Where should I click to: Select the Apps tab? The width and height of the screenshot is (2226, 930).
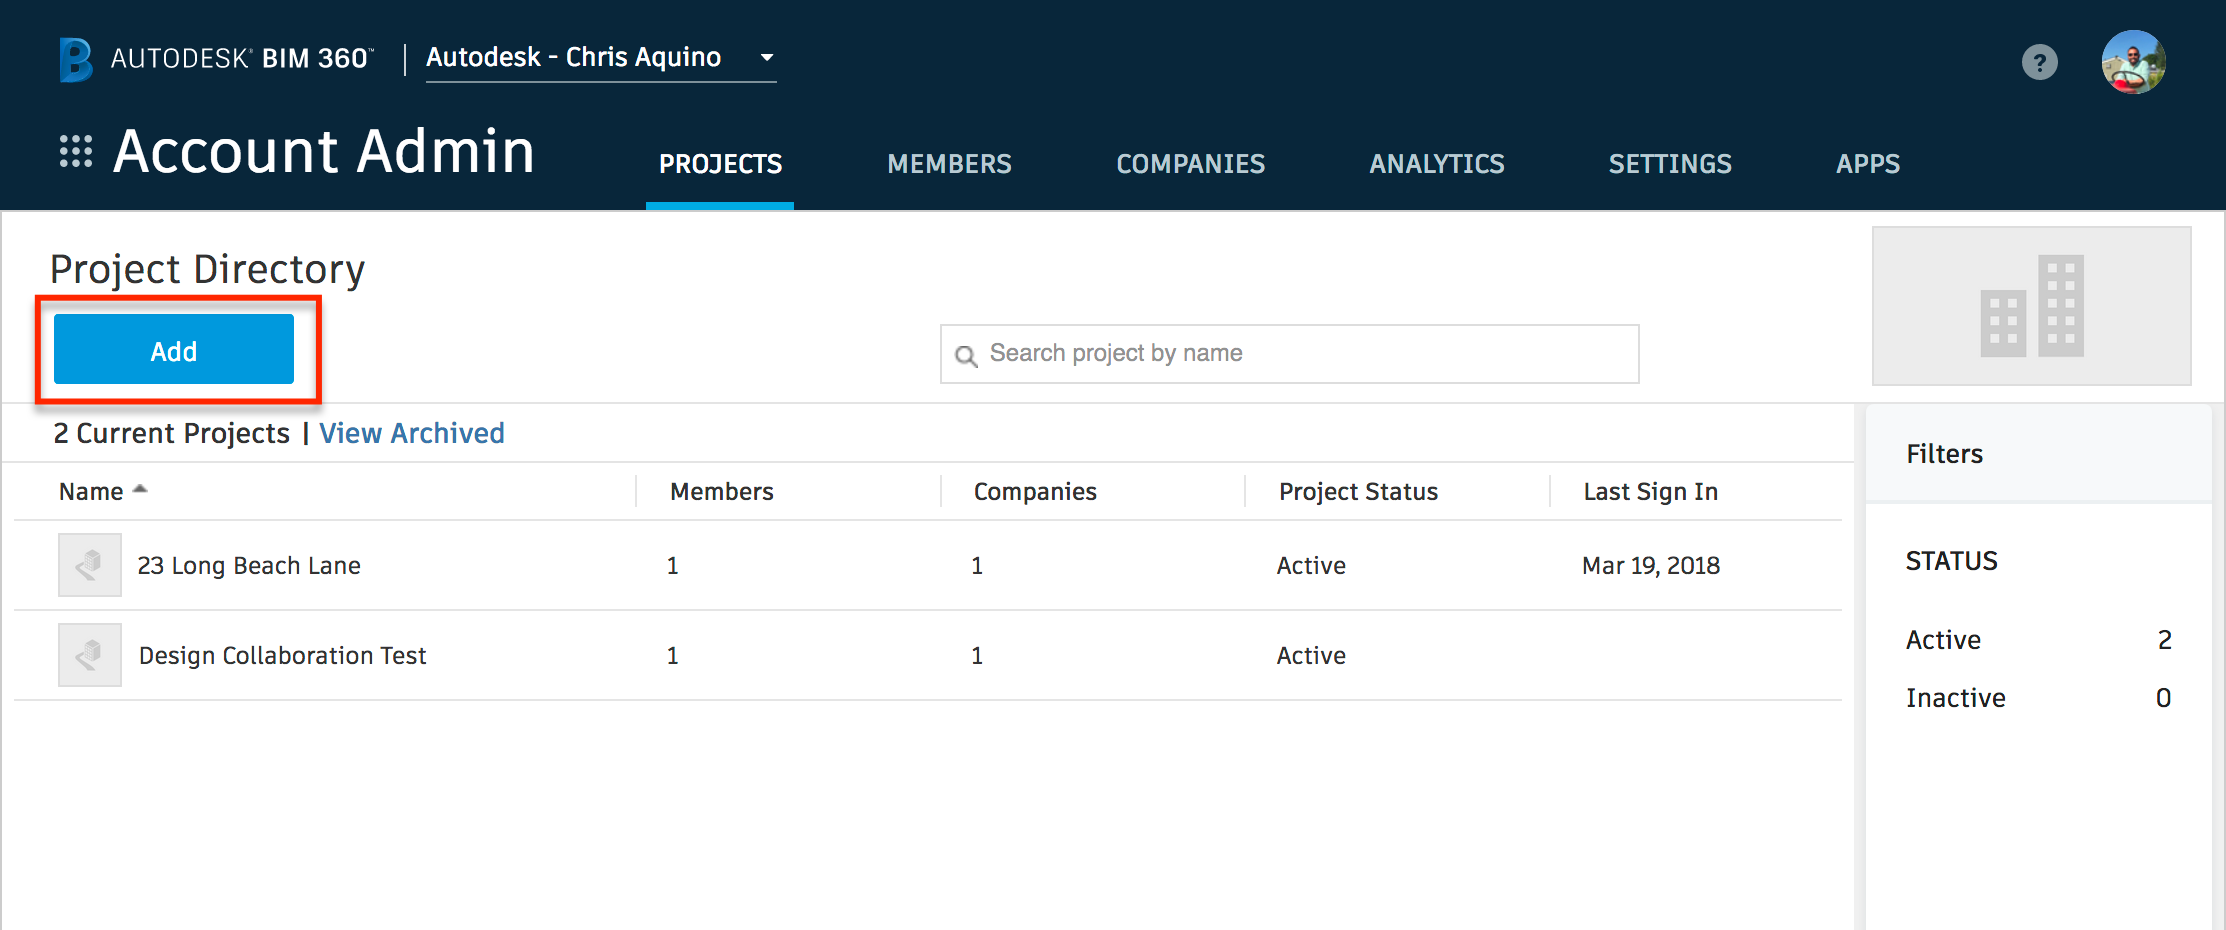click(x=1867, y=164)
